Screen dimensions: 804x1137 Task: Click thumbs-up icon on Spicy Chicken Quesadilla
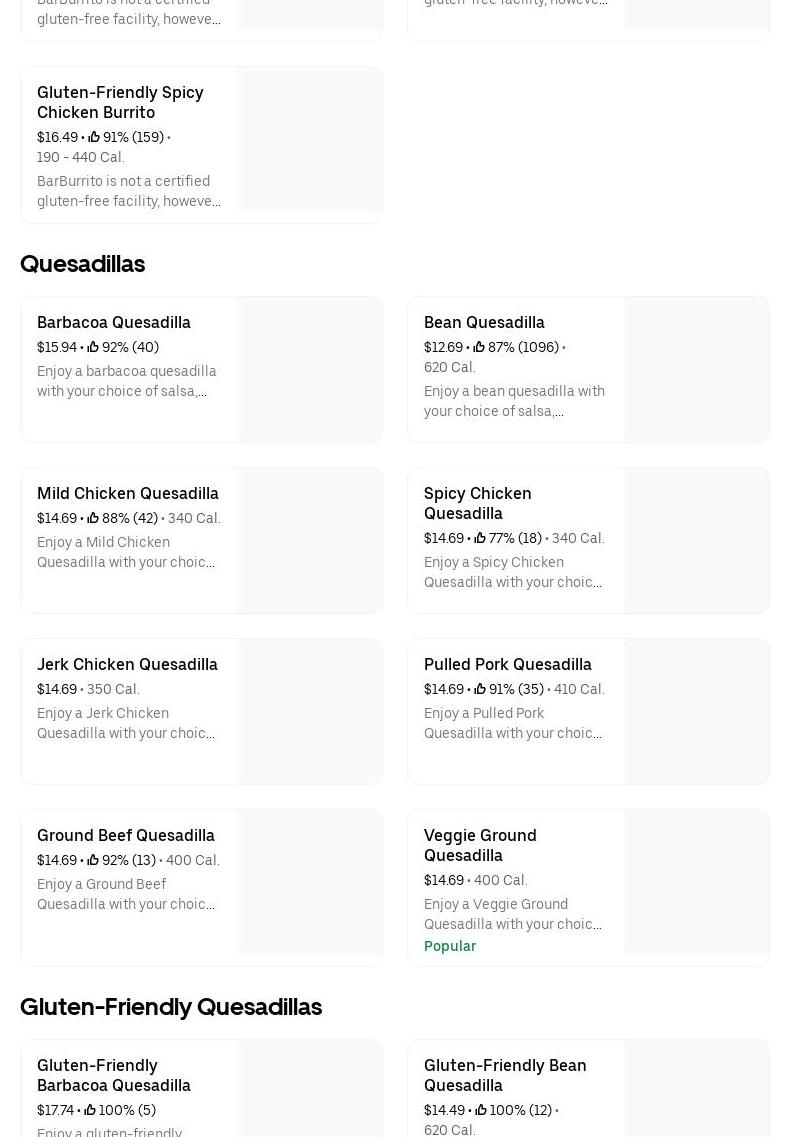(x=480, y=539)
